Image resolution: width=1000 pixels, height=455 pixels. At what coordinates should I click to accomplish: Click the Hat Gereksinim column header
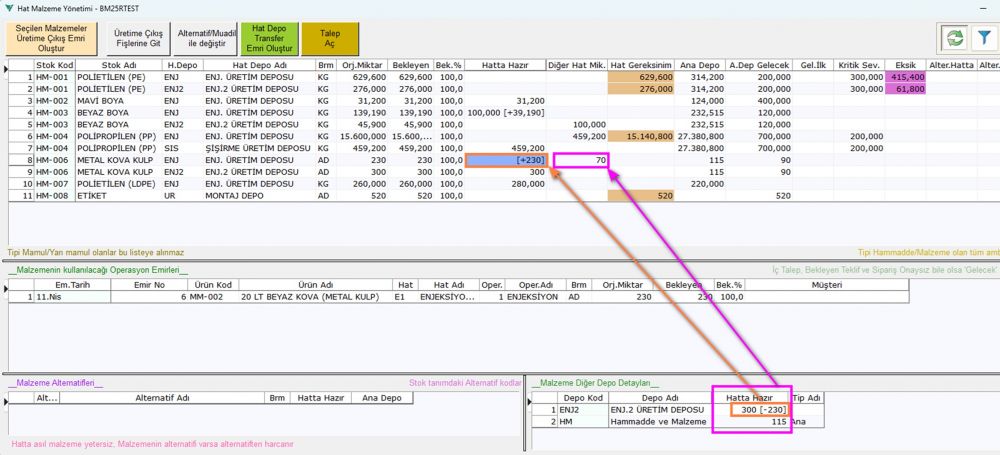tap(640, 65)
